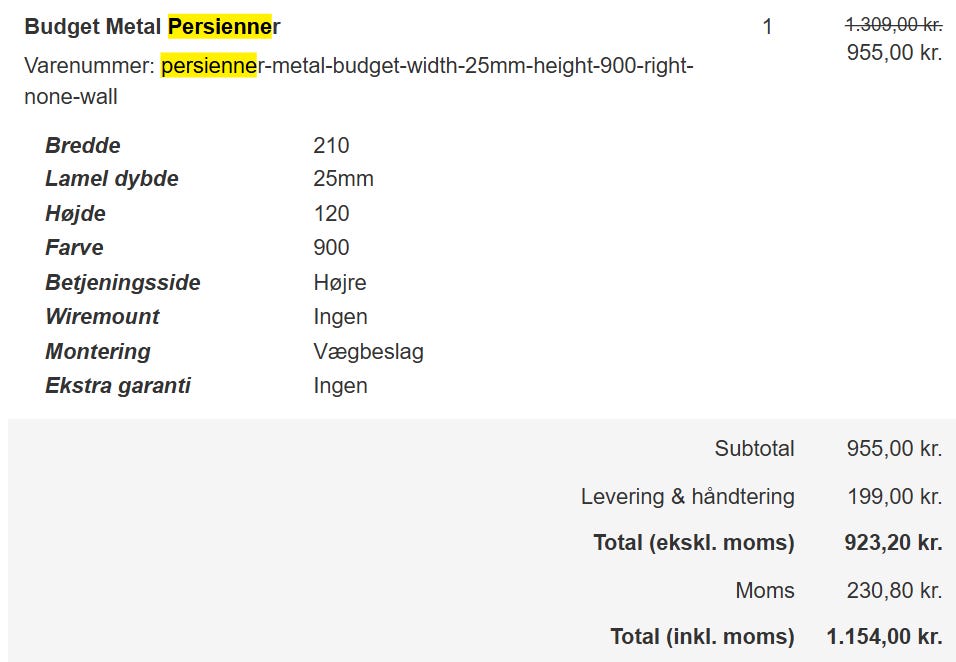This screenshot has width=956, height=662.
Task: Click the Subtotal label
Action: click(x=754, y=449)
